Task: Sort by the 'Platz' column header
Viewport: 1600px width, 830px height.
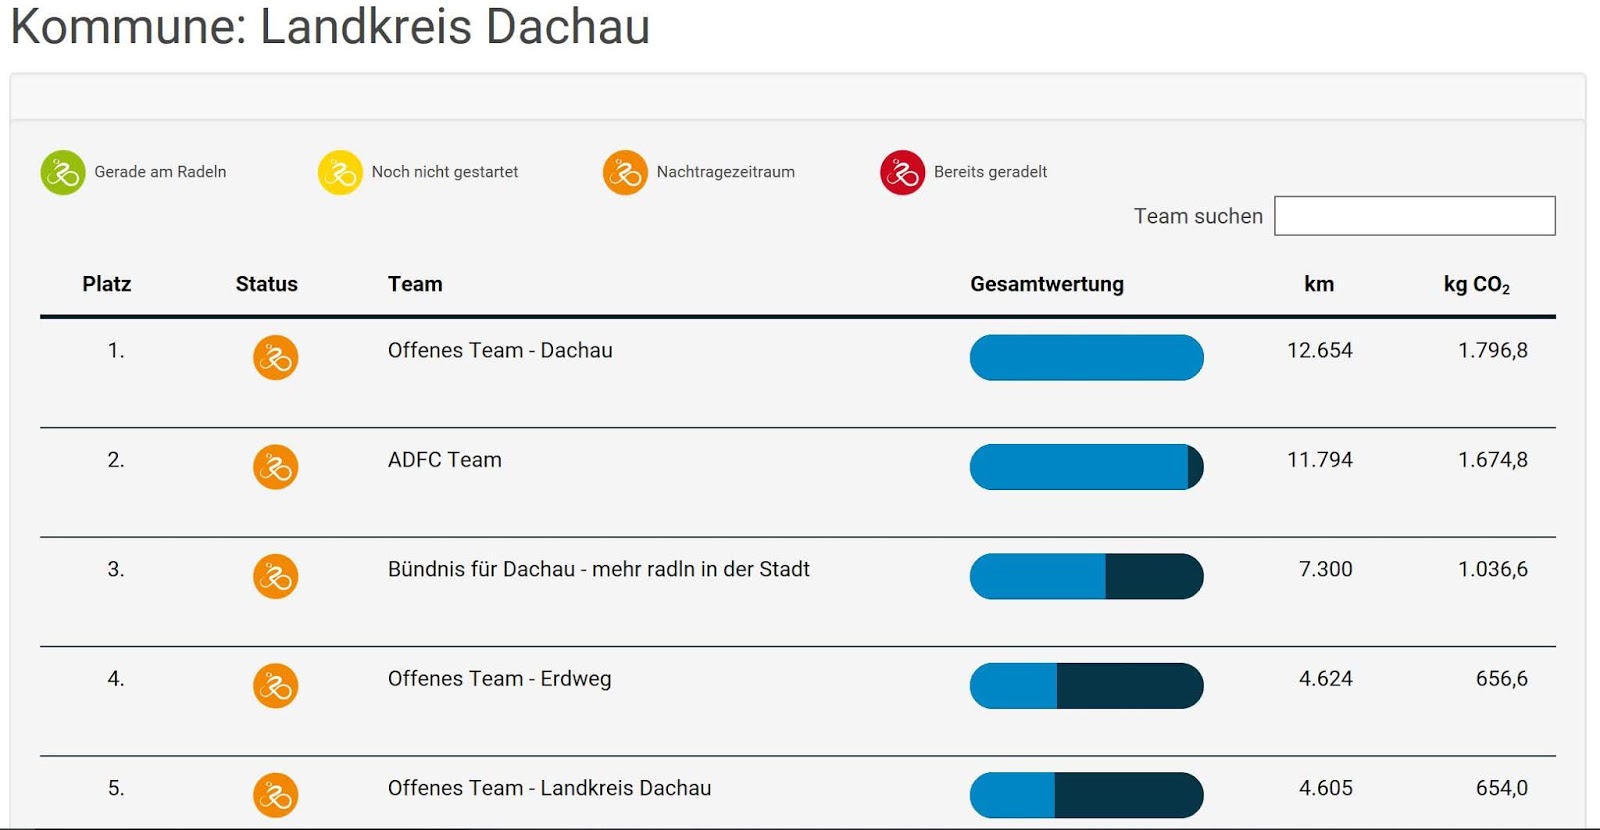Action: tap(107, 284)
